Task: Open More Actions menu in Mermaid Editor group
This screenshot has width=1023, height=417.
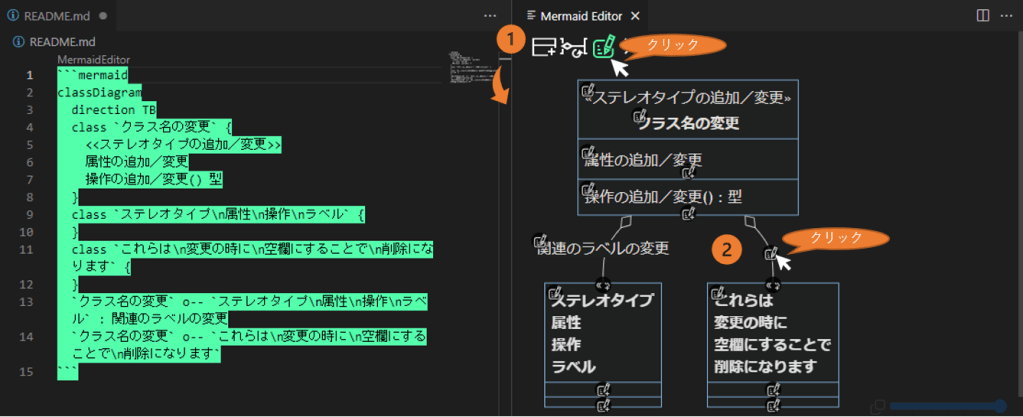Action: [1005, 16]
